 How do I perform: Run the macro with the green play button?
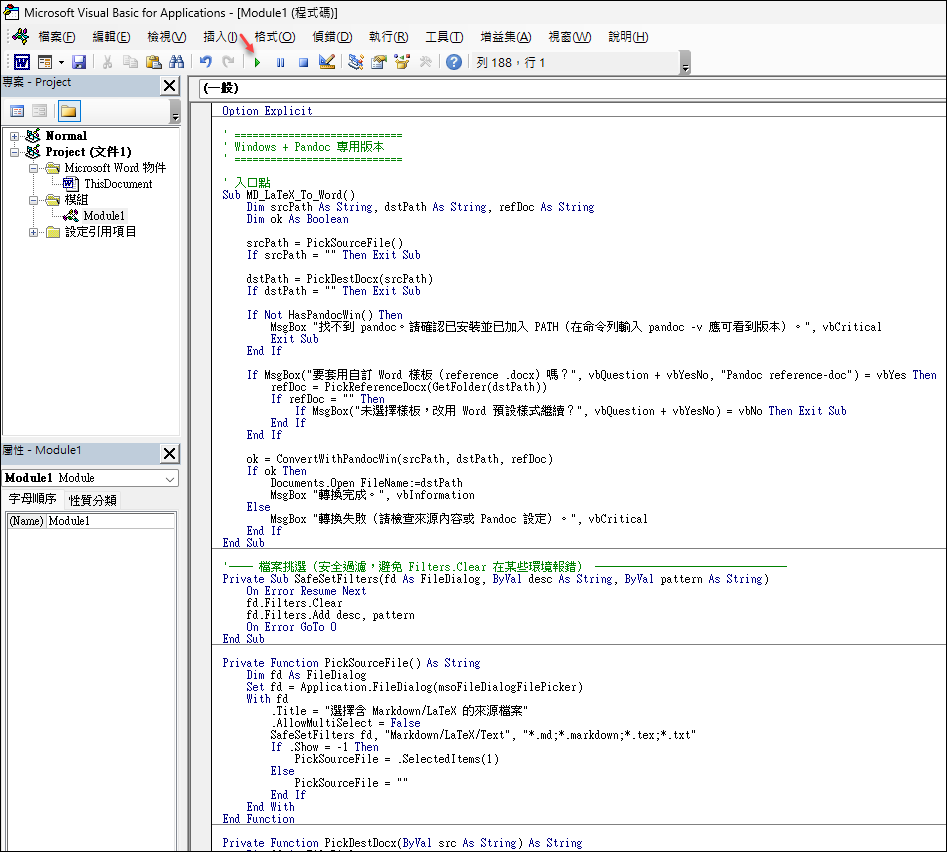pyautogui.click(x=258, y=62)
